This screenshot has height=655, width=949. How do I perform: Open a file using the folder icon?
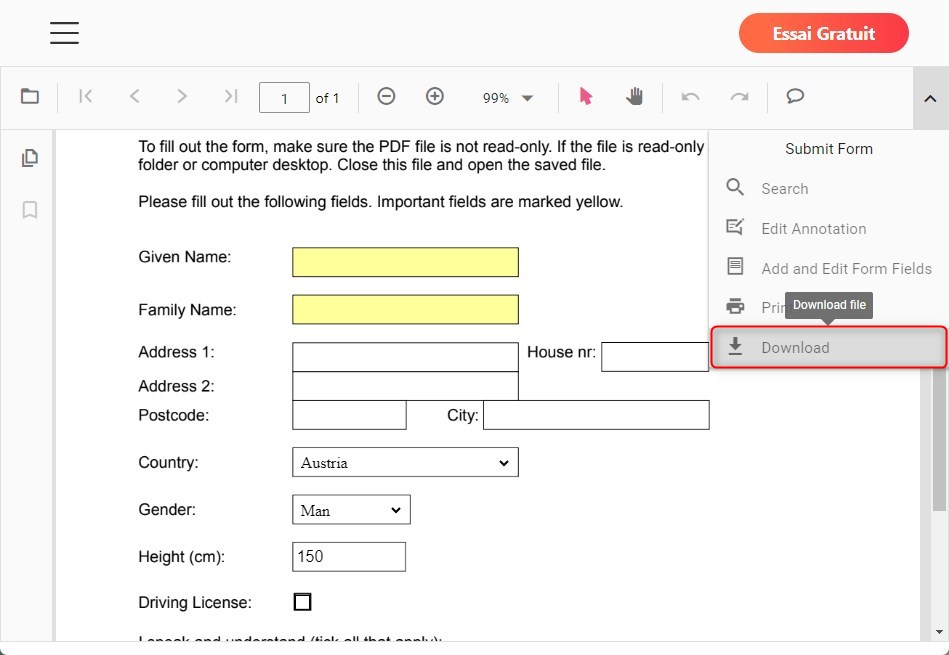[x=29, y=96]
